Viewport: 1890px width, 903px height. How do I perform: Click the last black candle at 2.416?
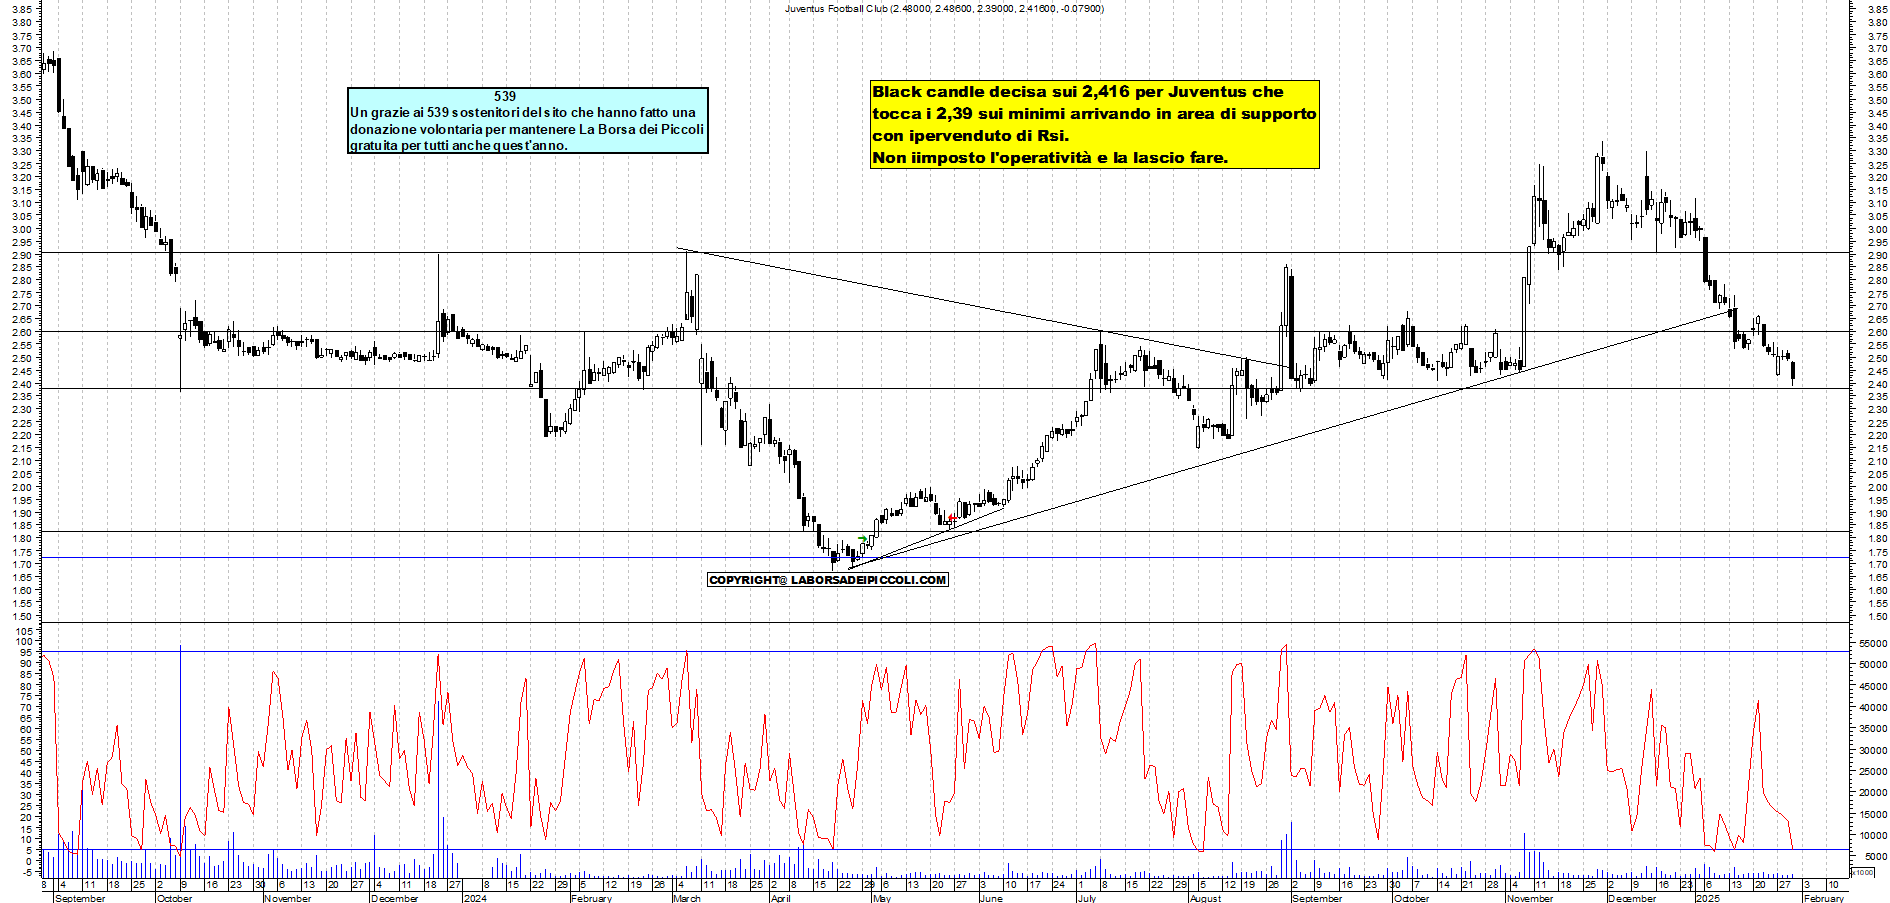pos(1793,372)
